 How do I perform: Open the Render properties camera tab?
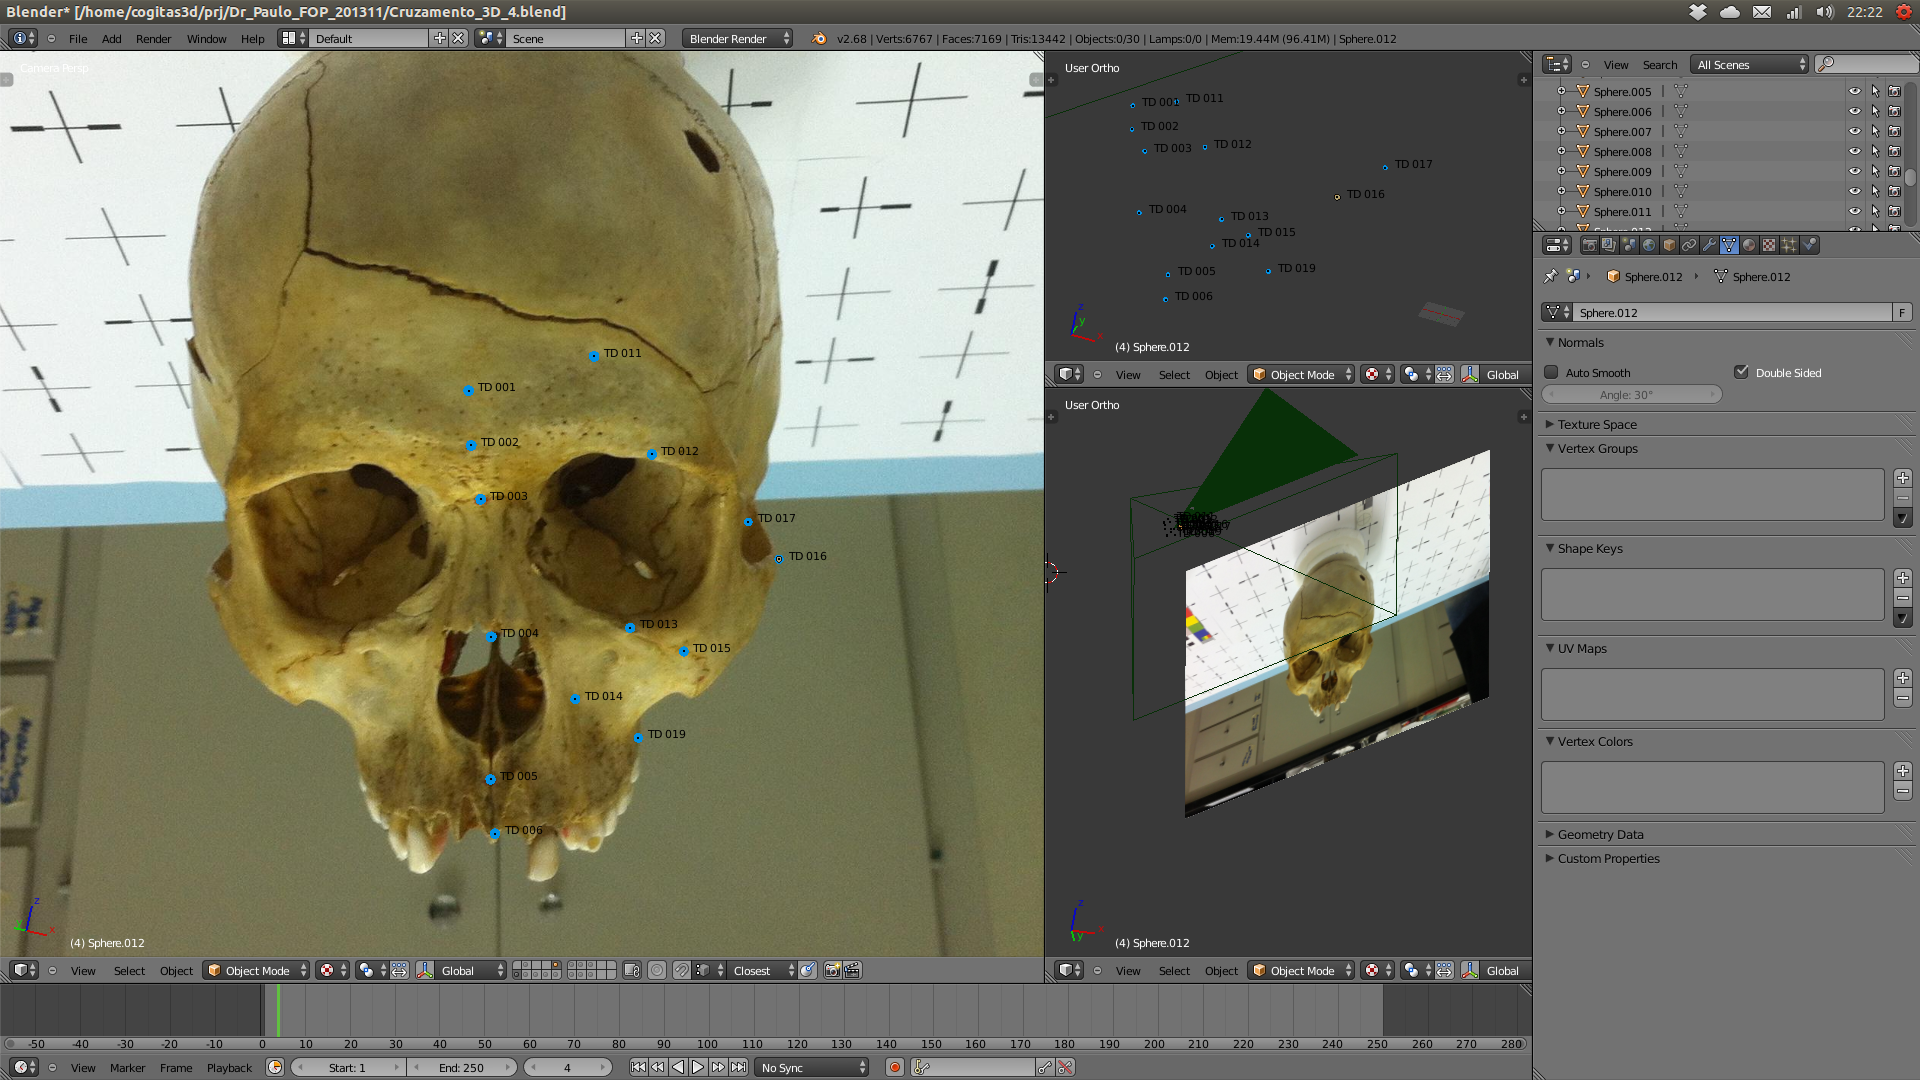[x=1589, y=245]
